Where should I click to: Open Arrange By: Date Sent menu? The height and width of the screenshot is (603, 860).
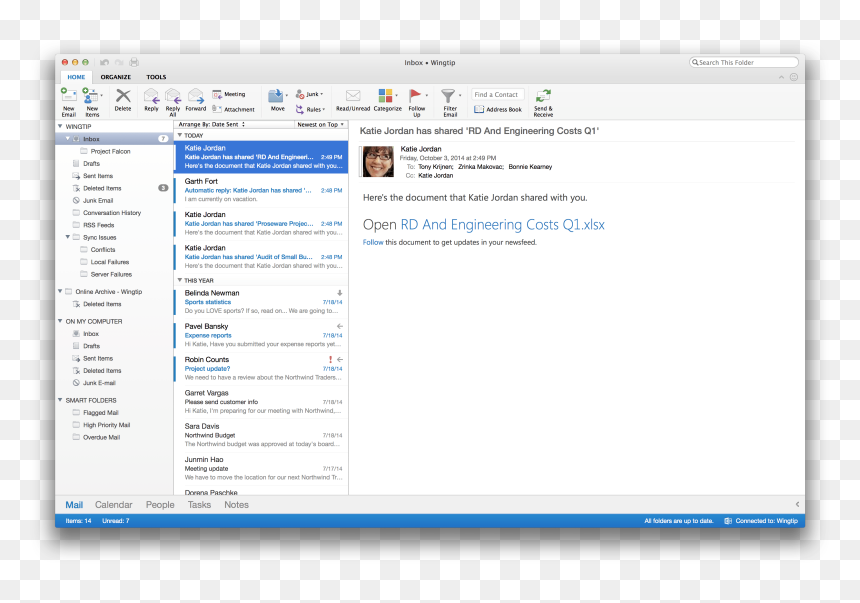[x=212, y=125]
